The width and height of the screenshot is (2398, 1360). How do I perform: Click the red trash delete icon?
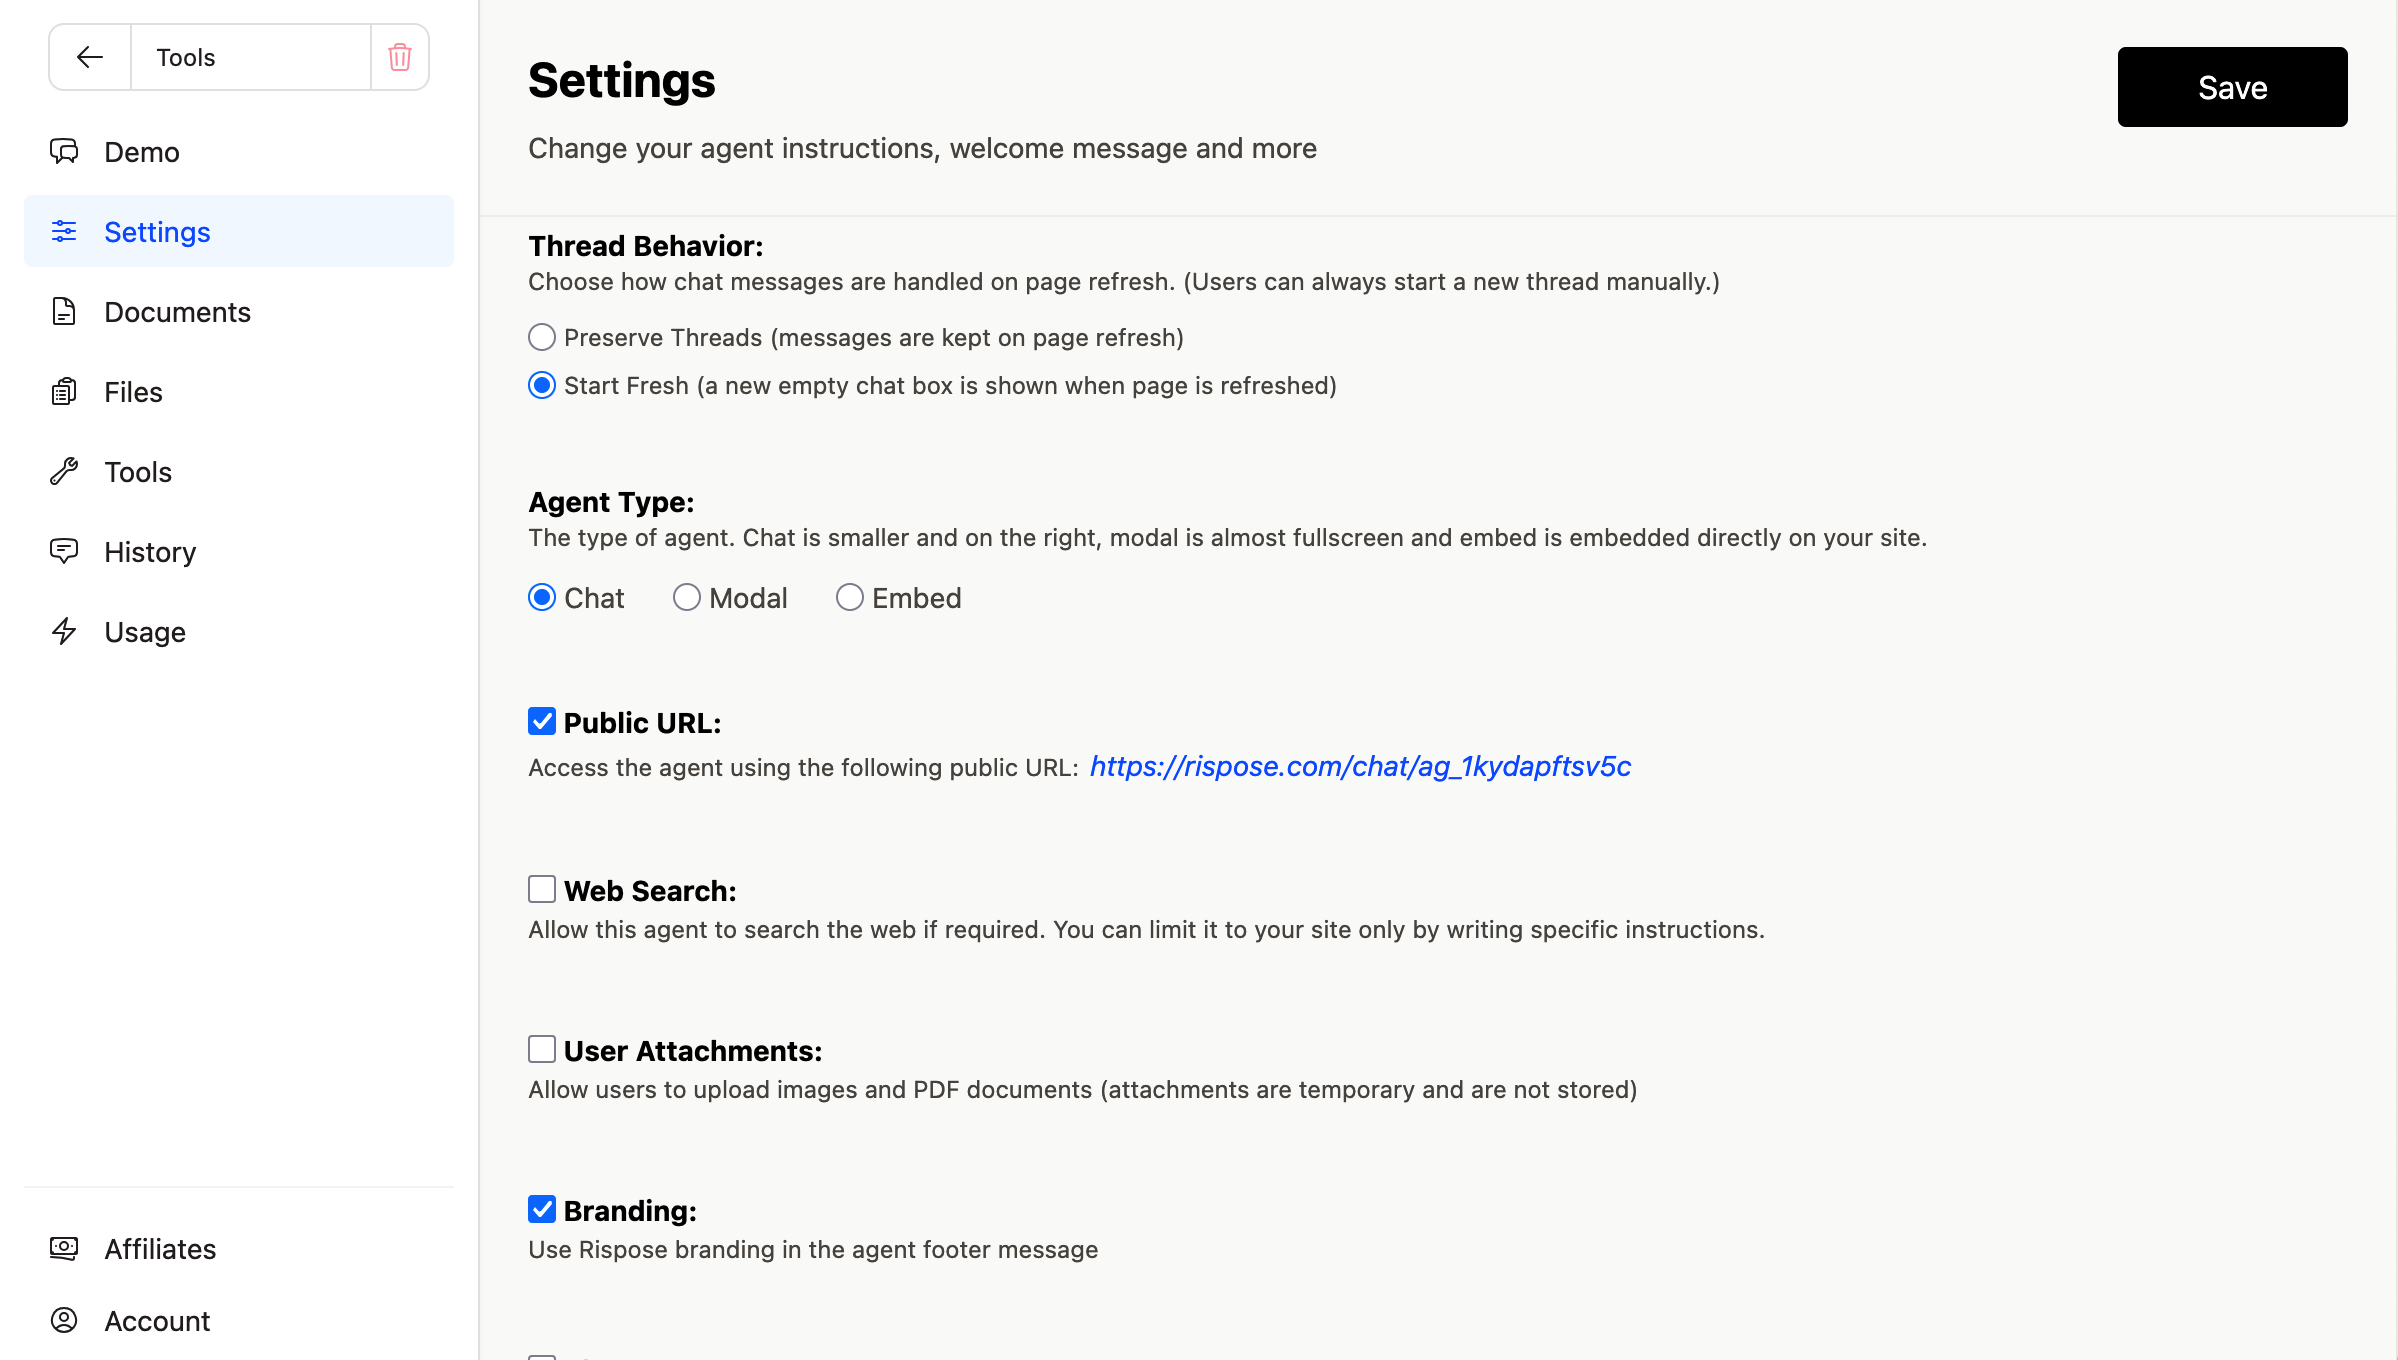(x=400, y=57)
